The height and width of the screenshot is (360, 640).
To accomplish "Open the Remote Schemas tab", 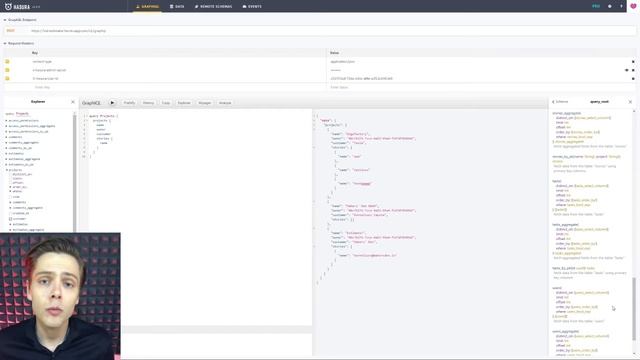I will tap(213, 7).
